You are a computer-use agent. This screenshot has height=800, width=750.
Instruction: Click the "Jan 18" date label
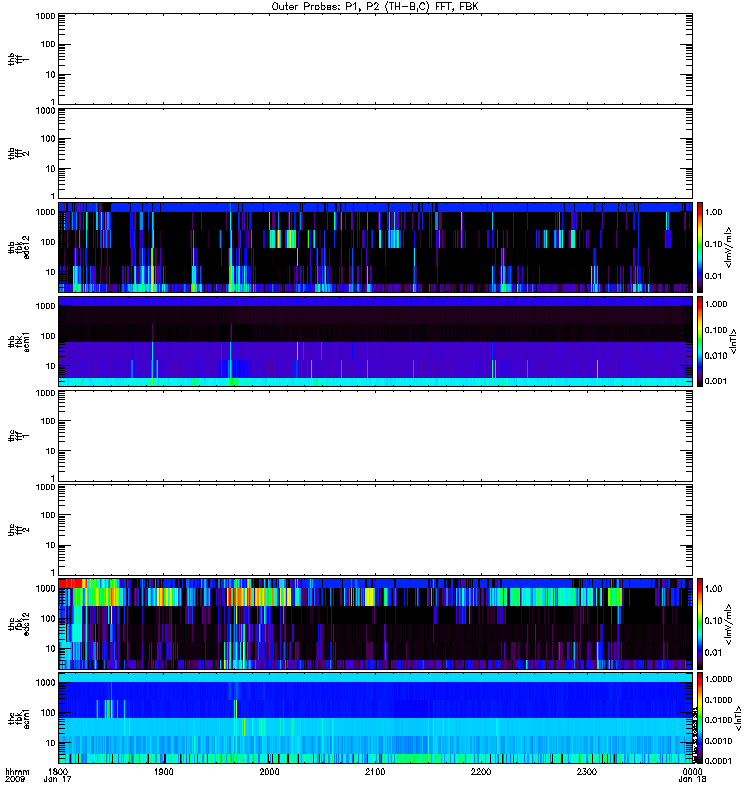tap(692, 779)
